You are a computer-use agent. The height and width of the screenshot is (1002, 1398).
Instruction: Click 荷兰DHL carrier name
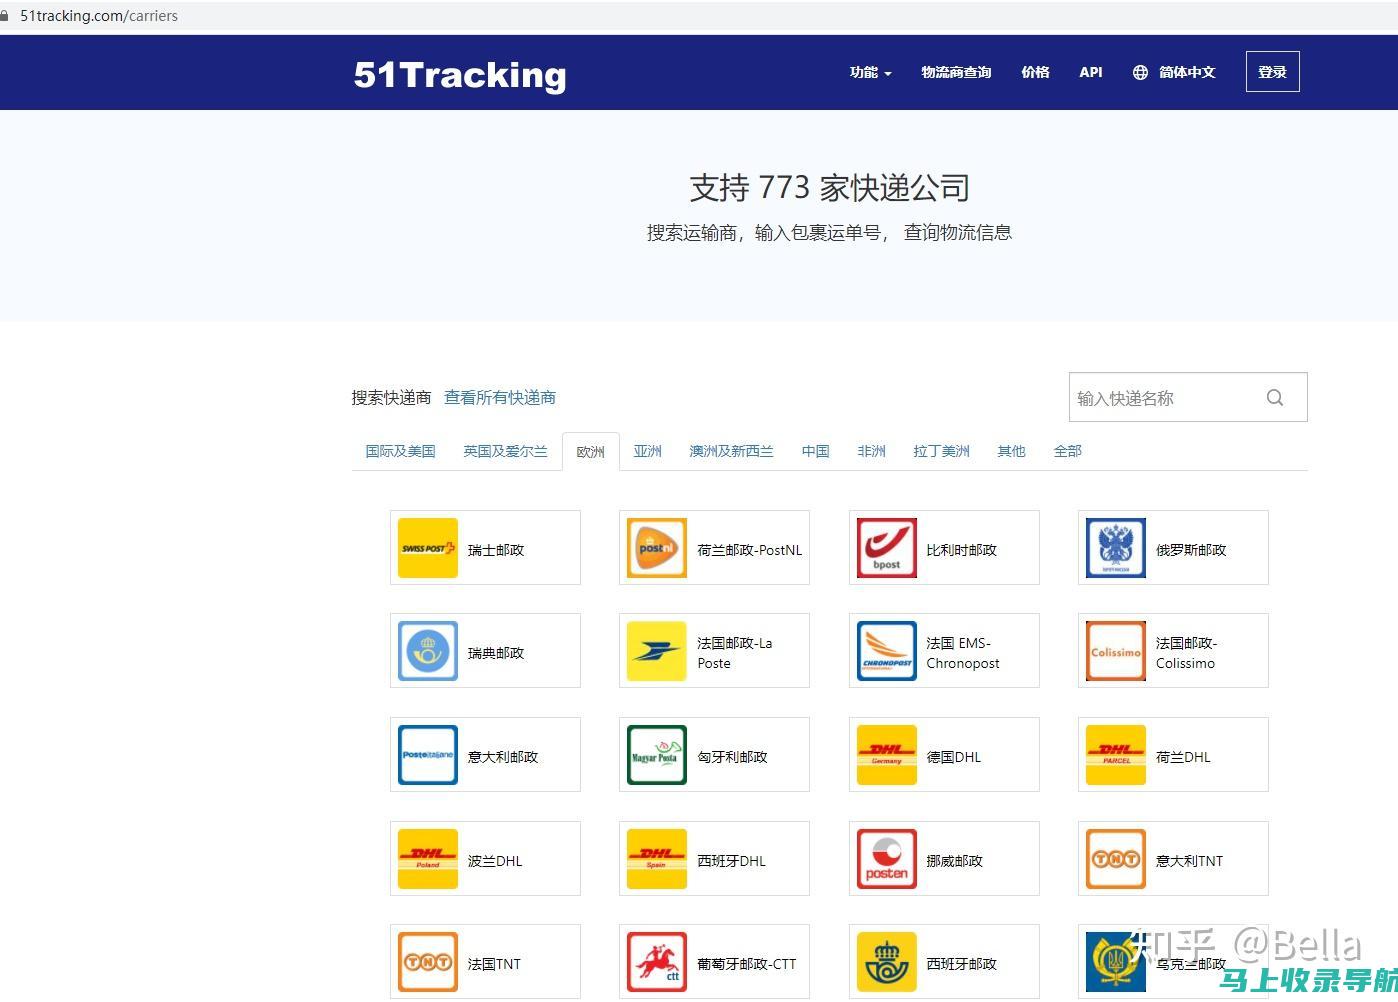click(1183, 757)
